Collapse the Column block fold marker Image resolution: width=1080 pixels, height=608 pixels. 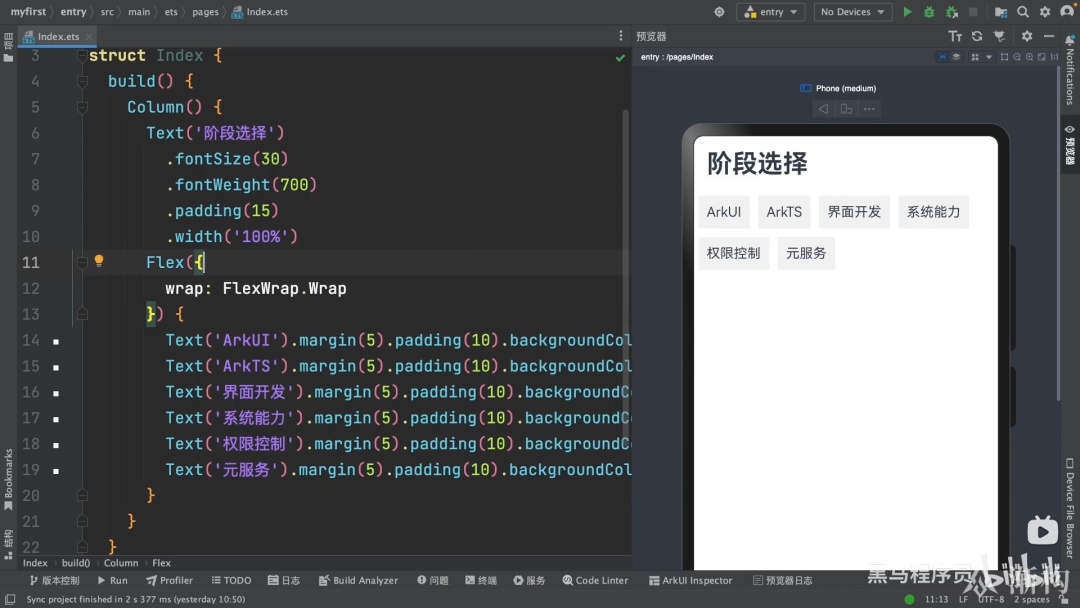(x=82, y=107)
